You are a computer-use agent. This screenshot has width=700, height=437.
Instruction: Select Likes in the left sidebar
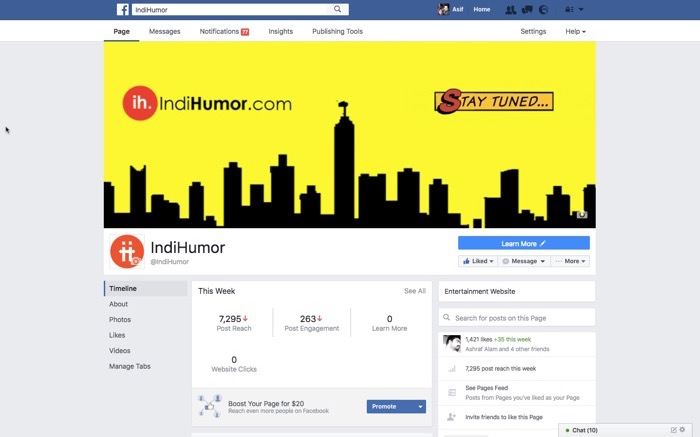(117, 335)
